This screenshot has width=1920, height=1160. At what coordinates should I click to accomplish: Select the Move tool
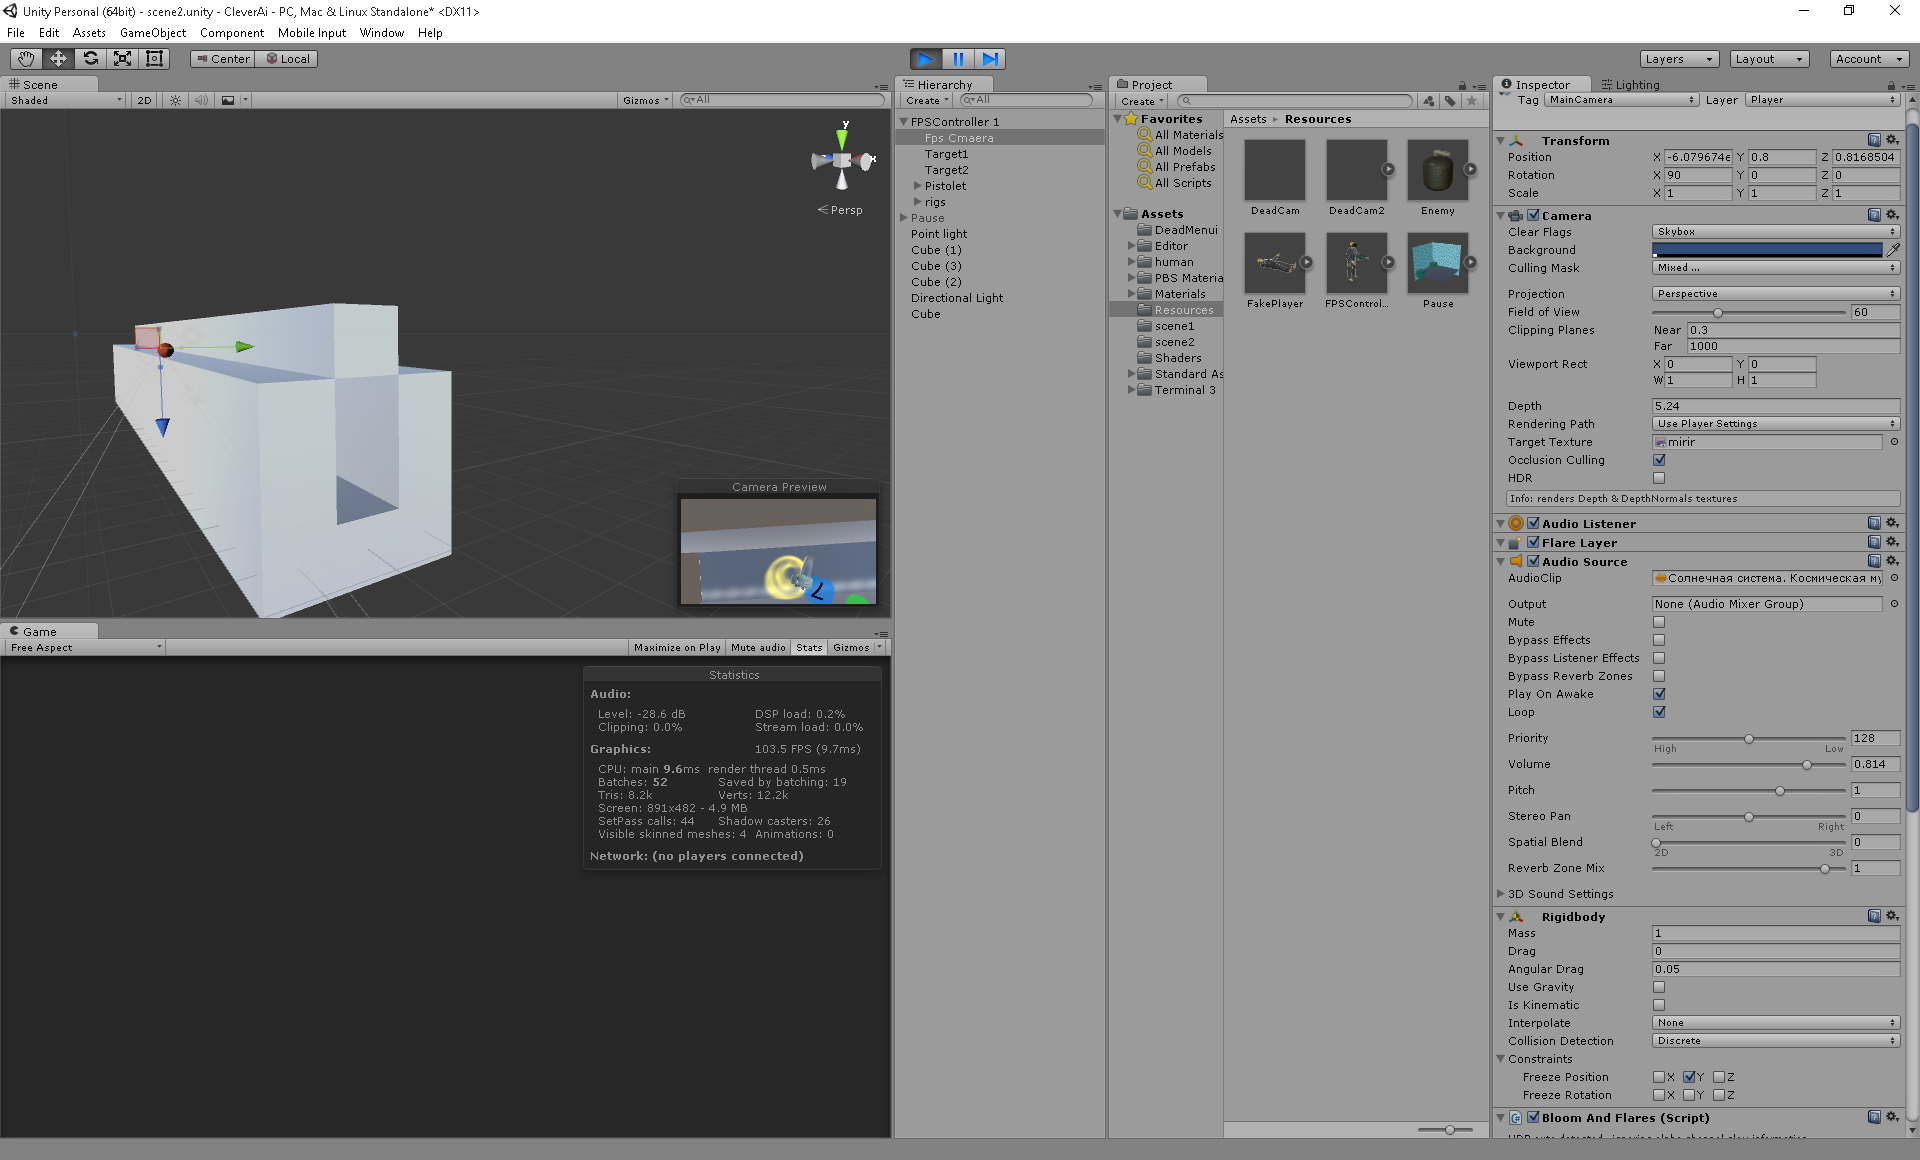click(58, 59)
